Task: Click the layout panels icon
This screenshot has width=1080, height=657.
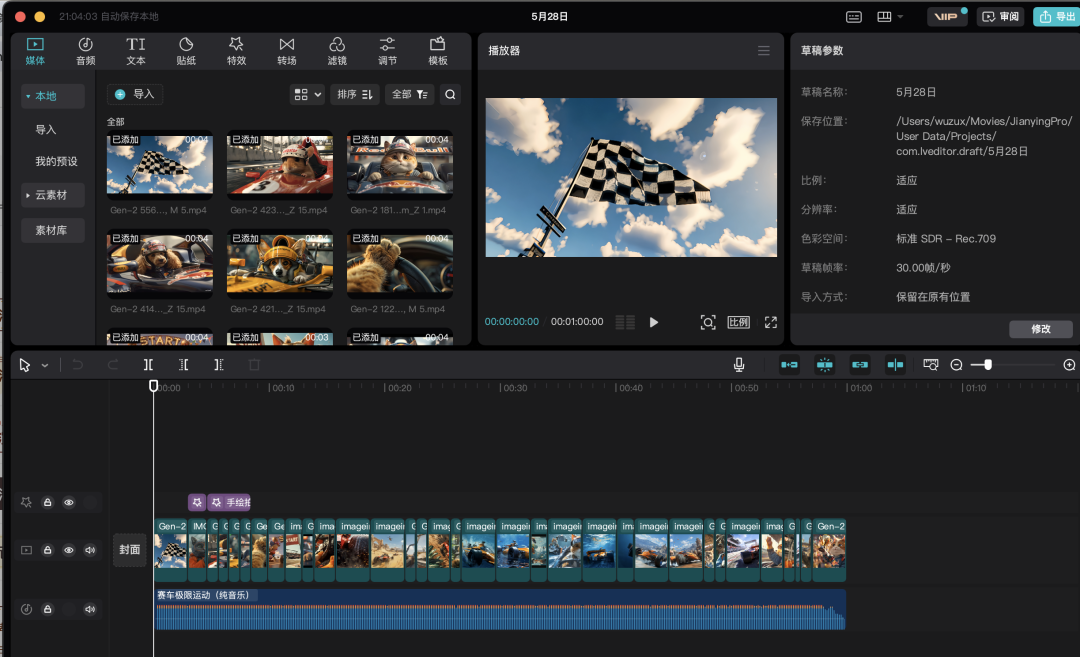Action: click(x=884, y=17)
